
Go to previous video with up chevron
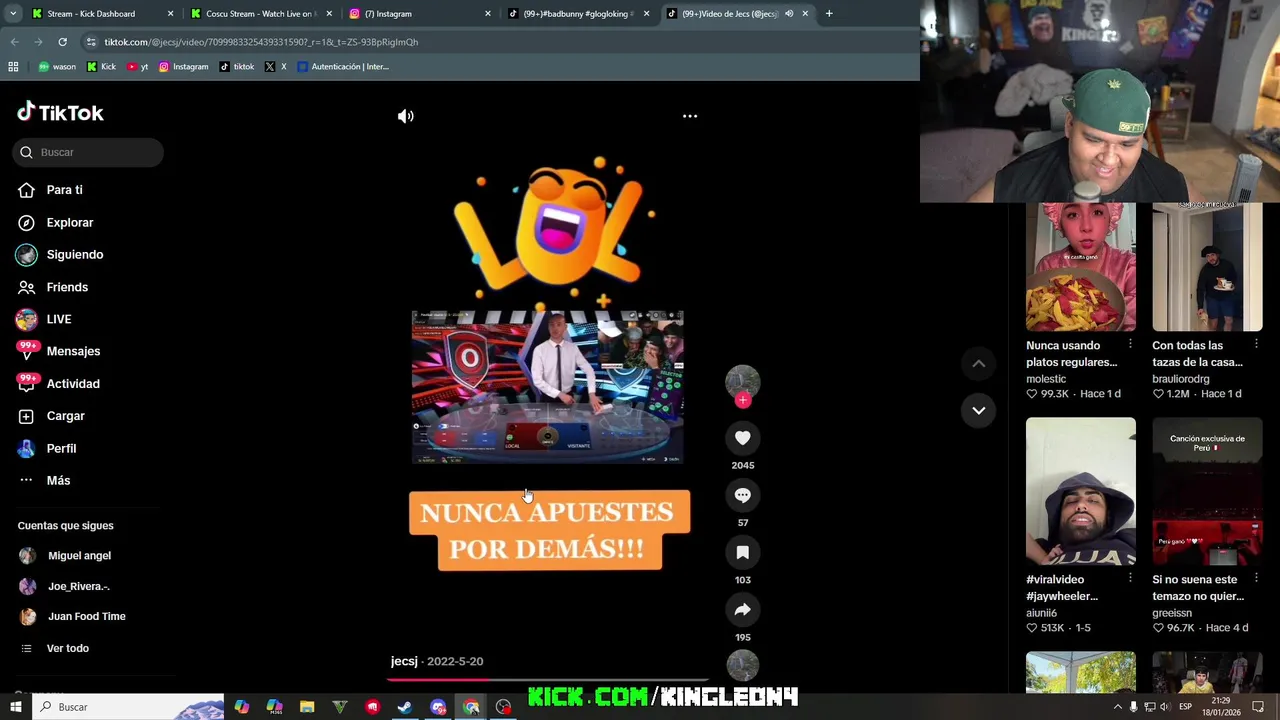pos(978,364)
